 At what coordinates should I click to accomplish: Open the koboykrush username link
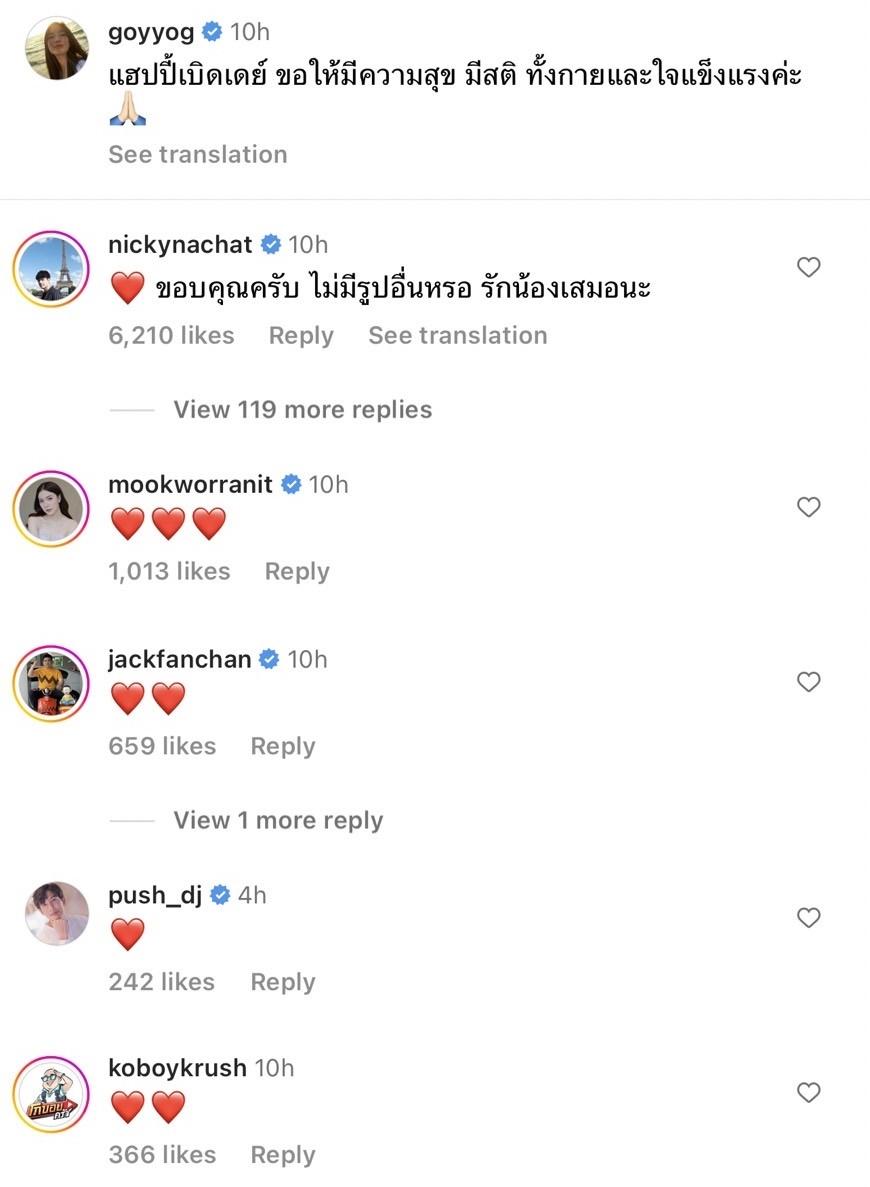point(177,1068)
